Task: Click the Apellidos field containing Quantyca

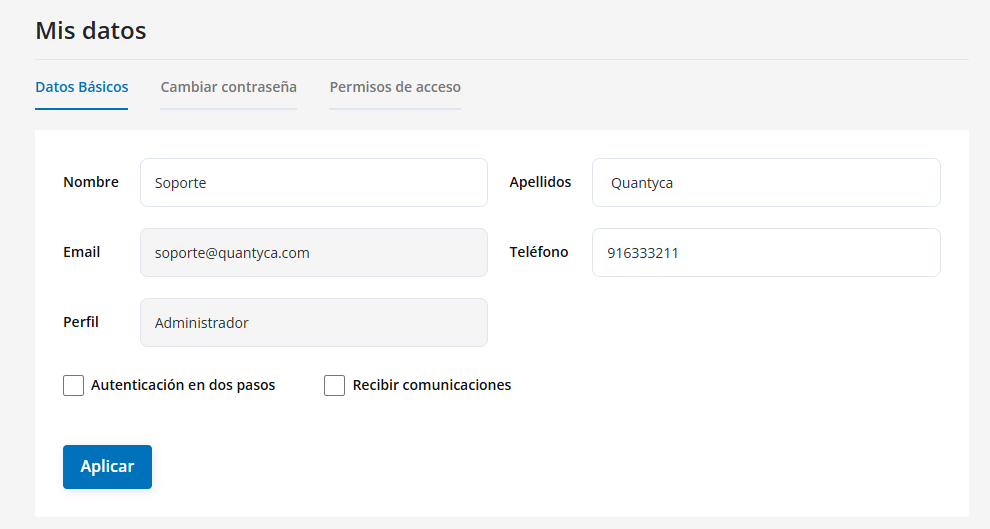Action: pyautogui.click(x=766, y=182)
